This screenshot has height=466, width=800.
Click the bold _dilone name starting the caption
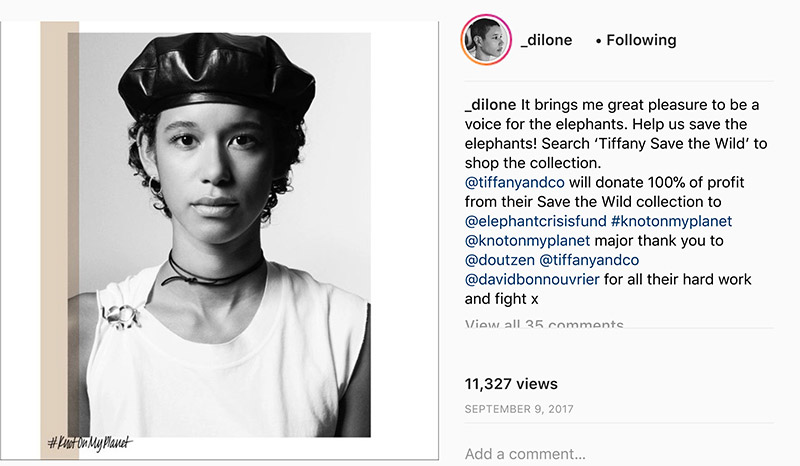(x=490, y=105)
